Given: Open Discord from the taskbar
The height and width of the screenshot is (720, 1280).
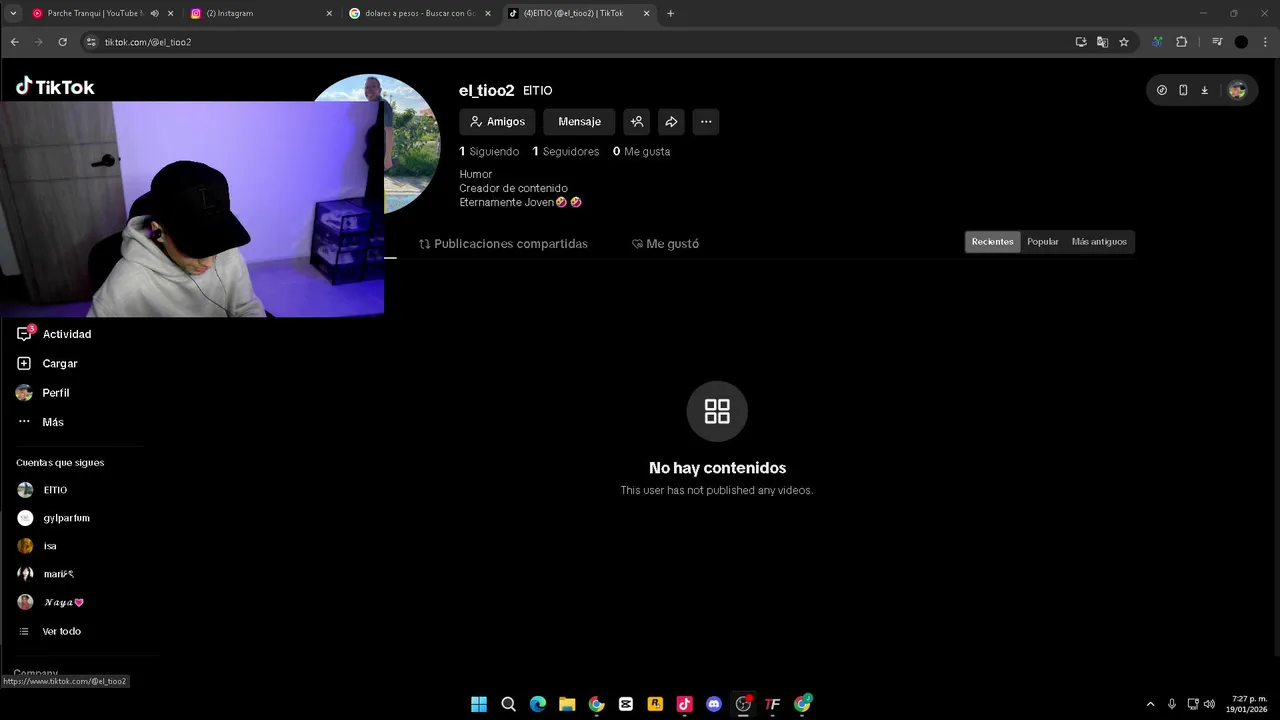Looking at the screenshot, I should click(x=714, y=704).
